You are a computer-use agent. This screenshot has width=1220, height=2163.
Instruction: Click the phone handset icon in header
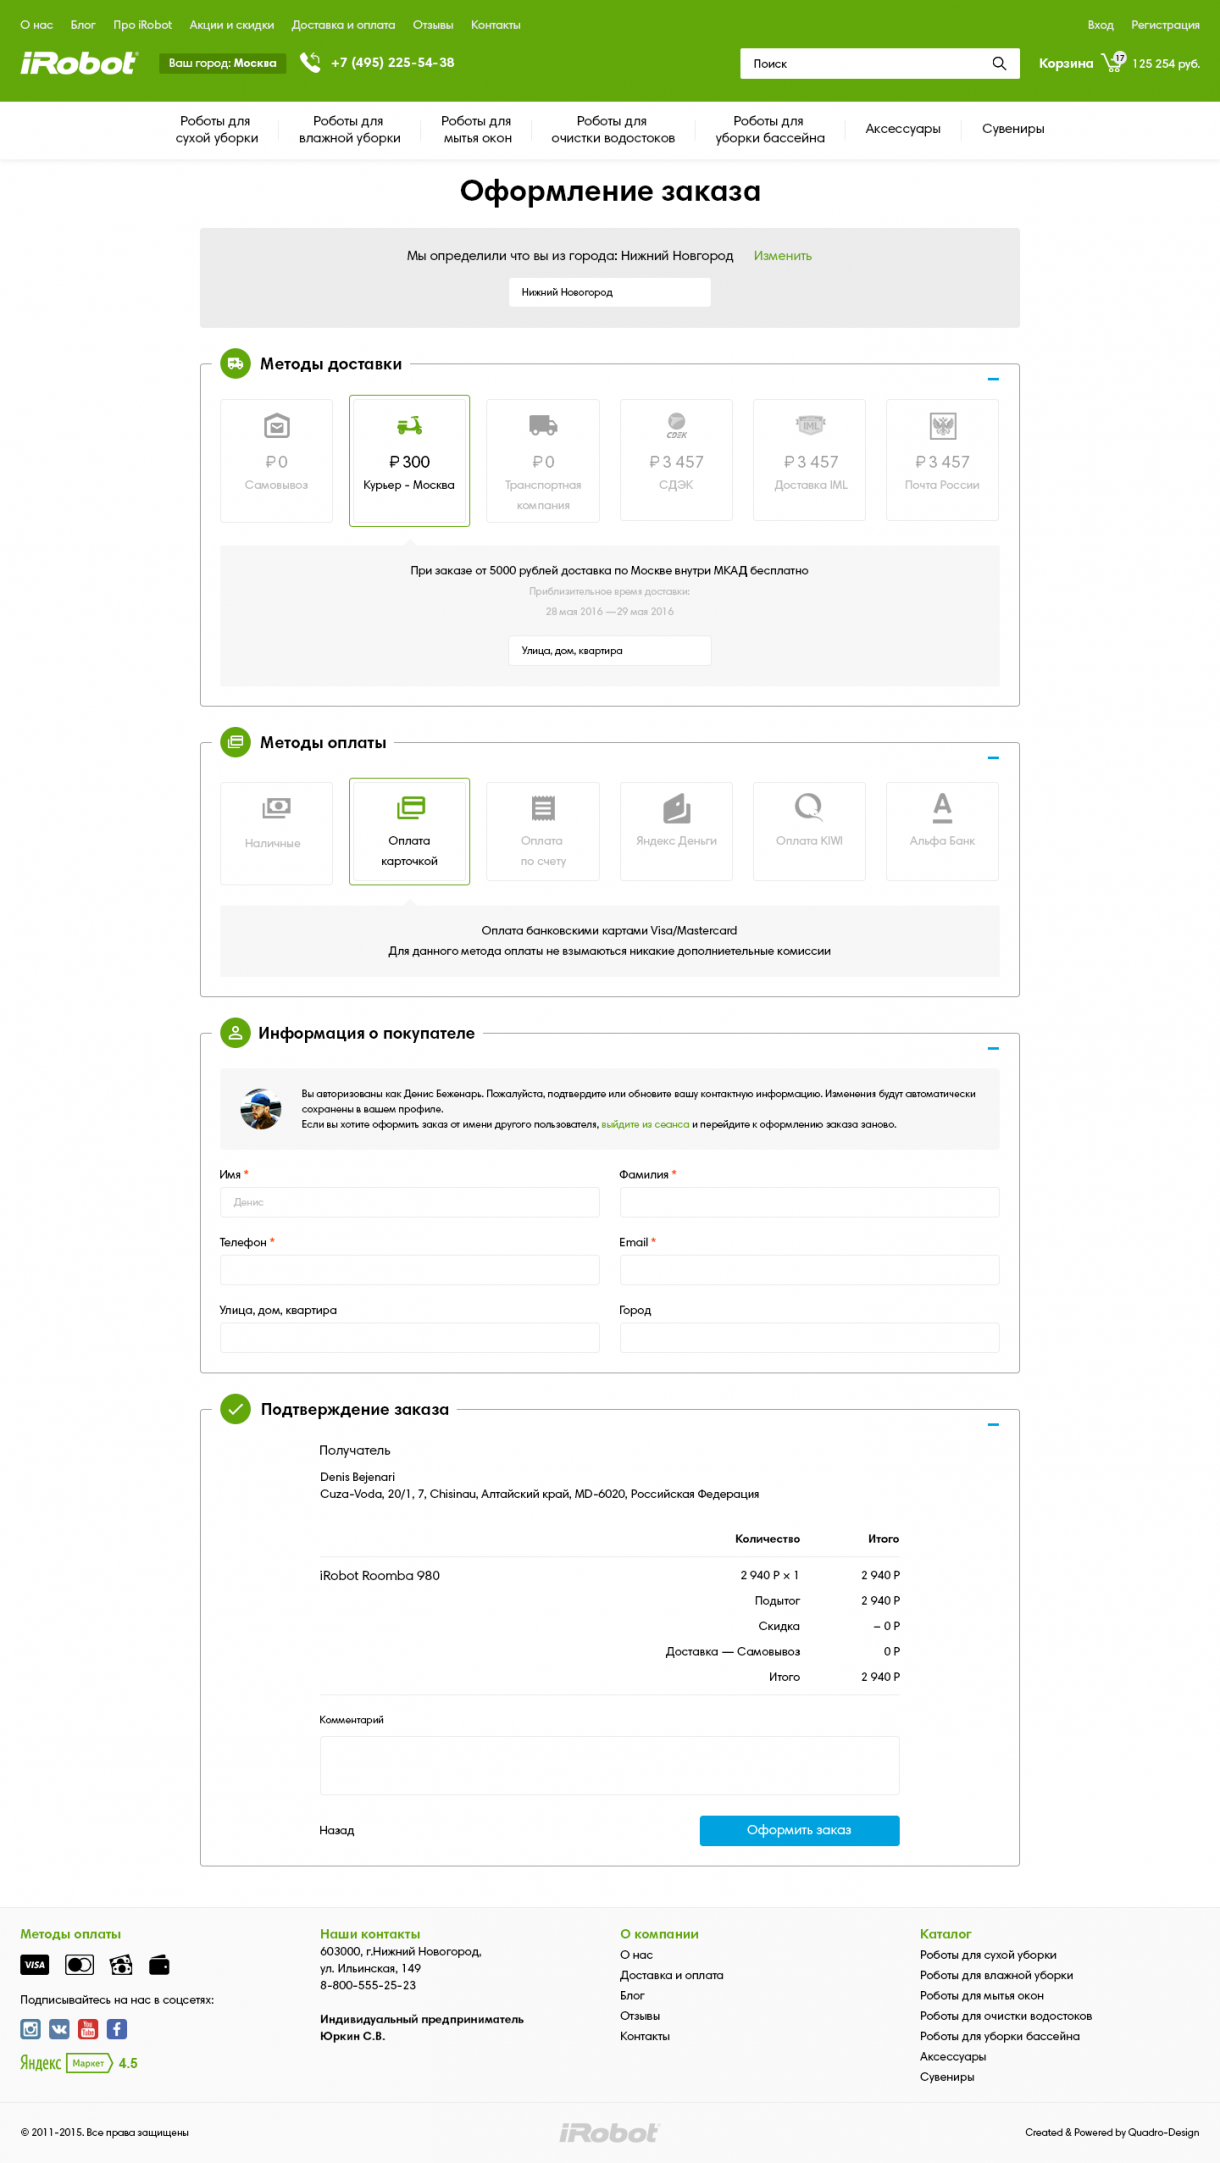point(310,63)
